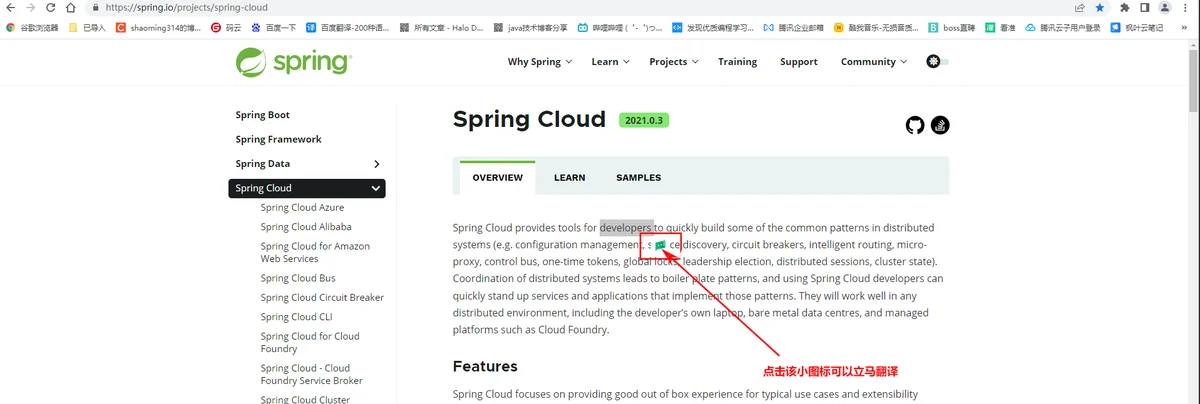Open the 看准 bookmark
This screenshot has height=404, width=1200.
click(999, 28)
